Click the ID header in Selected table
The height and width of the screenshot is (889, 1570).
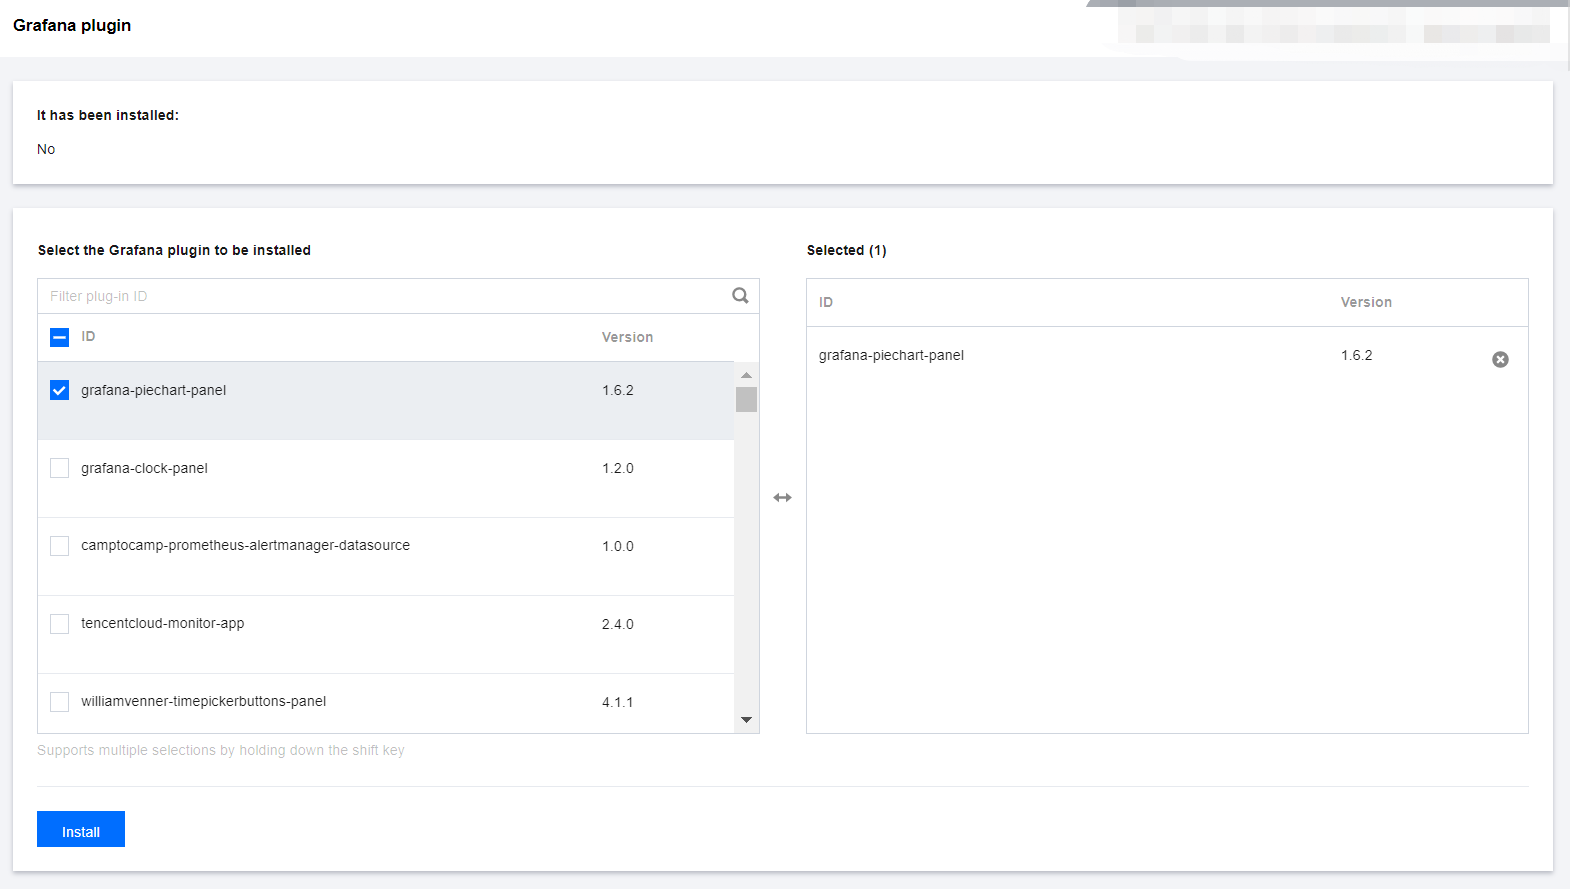coord(826,302)
